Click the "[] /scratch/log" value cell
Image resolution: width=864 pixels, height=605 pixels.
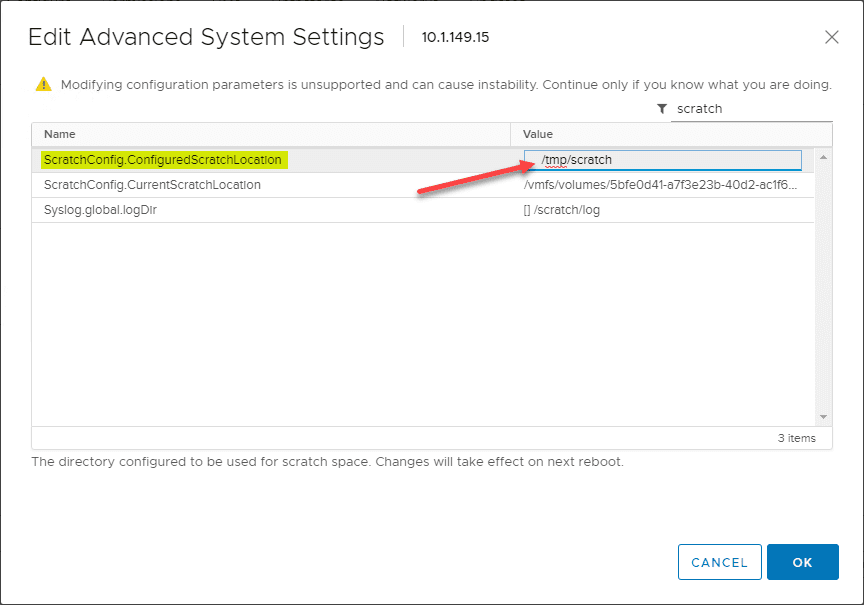click(x=562, y=210)
